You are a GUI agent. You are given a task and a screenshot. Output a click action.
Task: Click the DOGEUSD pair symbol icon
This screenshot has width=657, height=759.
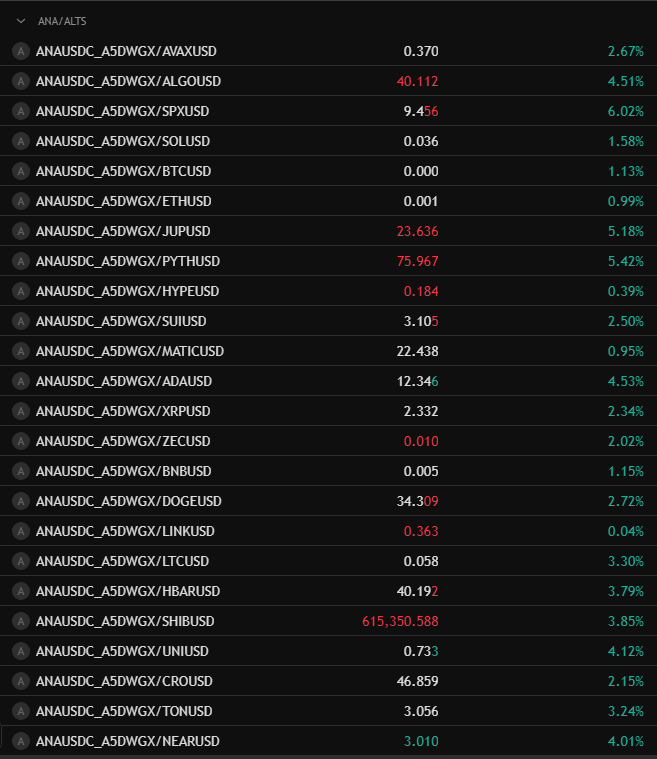click(20, 501)
